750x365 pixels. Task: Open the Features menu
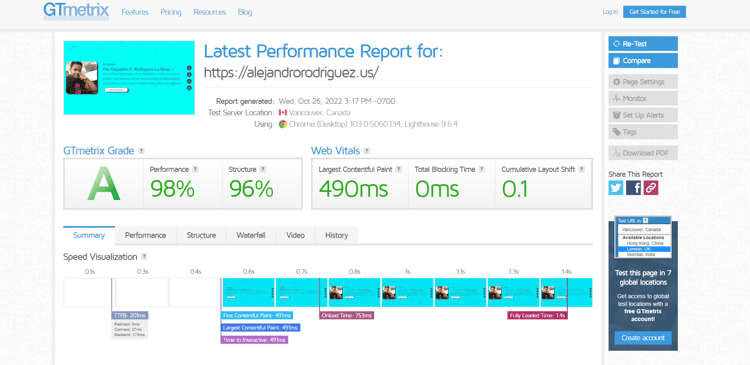(135, 12)
